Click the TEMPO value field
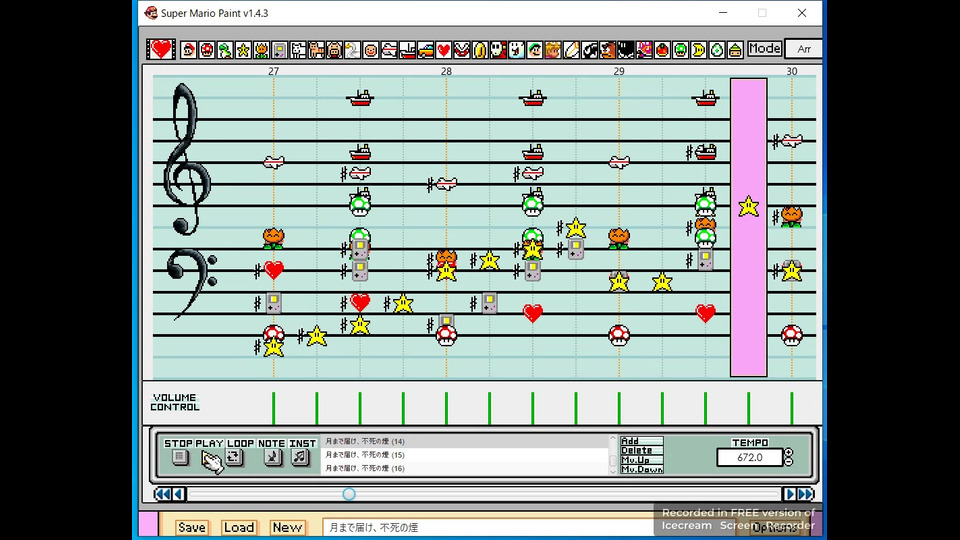The width and height of the screenshot is (960, 540). point(749,457)
